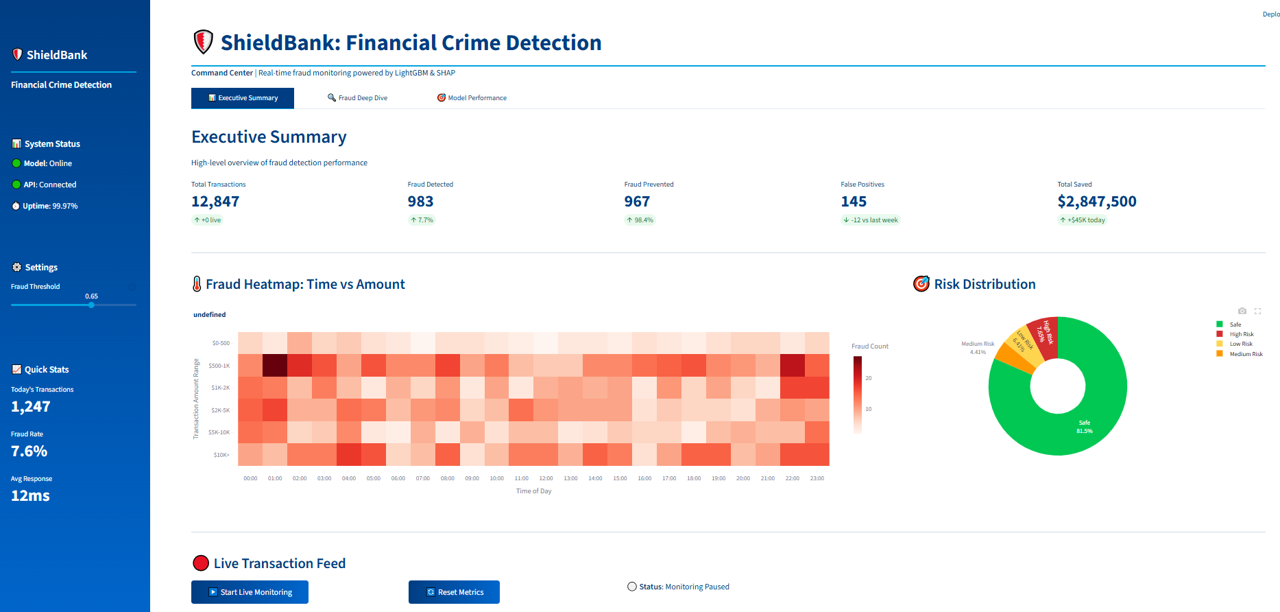Click the undefined title above the heatmap
Image resolution: width=1280 pixels, height=612 pixels.
click(x=209, y=315)
